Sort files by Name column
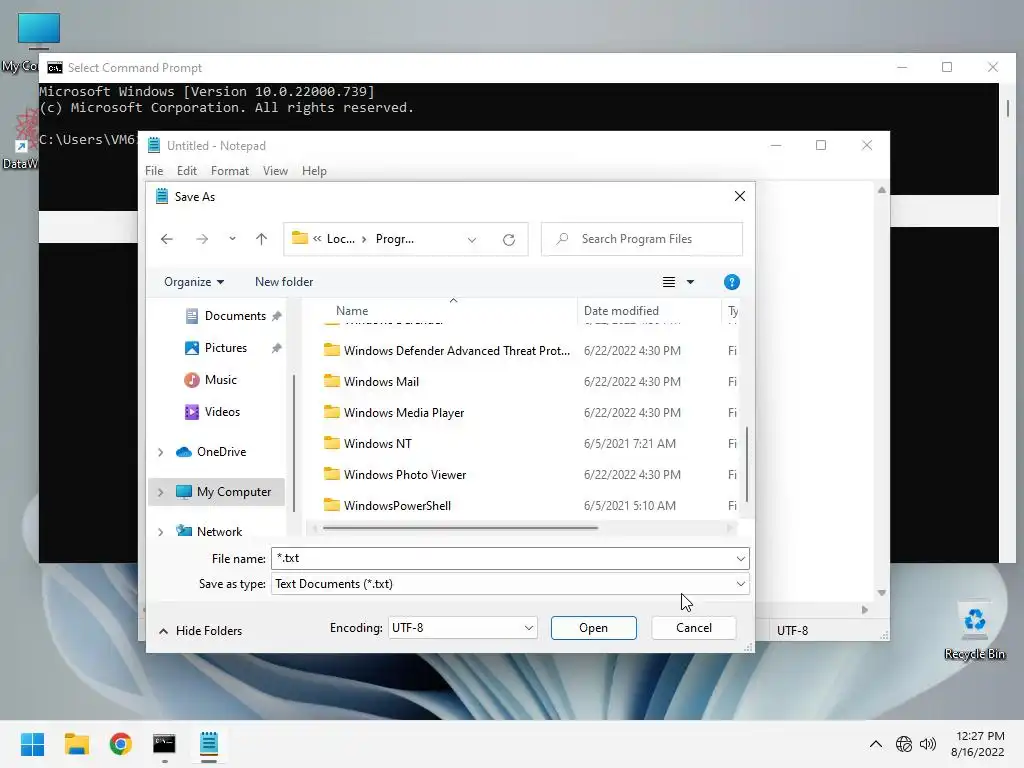The image size is (1024, 768). pyautogui.click(x=352, y=311)
